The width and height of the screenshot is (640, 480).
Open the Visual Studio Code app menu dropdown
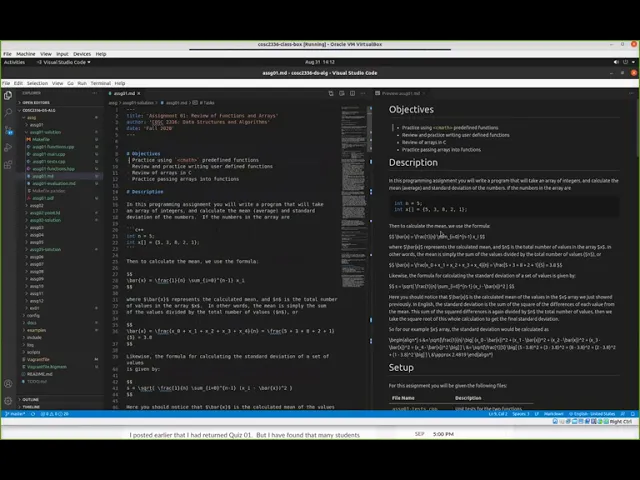point(64,62)
